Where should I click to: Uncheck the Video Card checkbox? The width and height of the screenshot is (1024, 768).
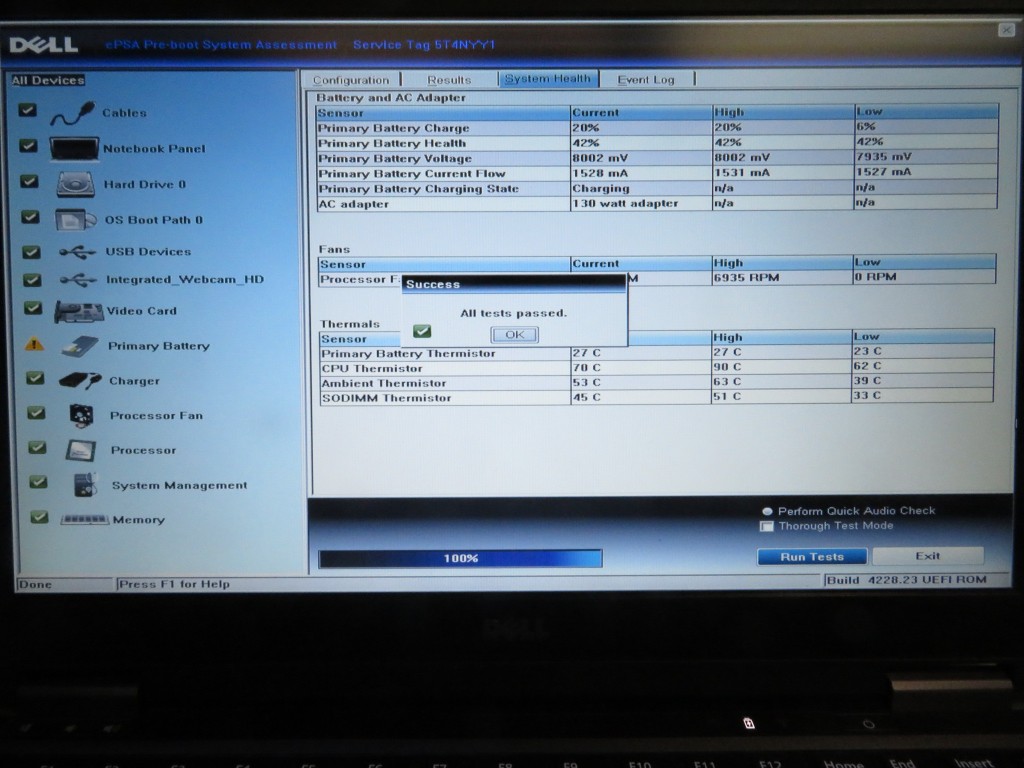click(33, 308)
